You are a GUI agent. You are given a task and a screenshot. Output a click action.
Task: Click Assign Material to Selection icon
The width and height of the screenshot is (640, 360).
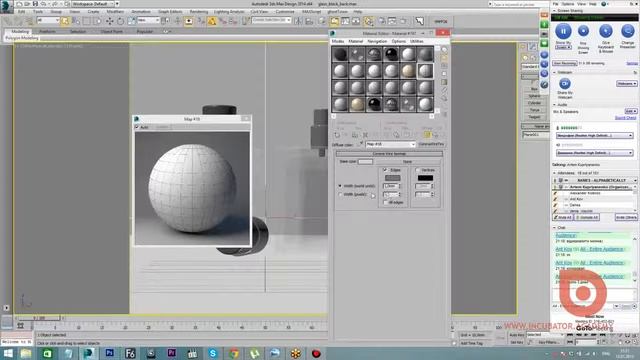(355, 135)
